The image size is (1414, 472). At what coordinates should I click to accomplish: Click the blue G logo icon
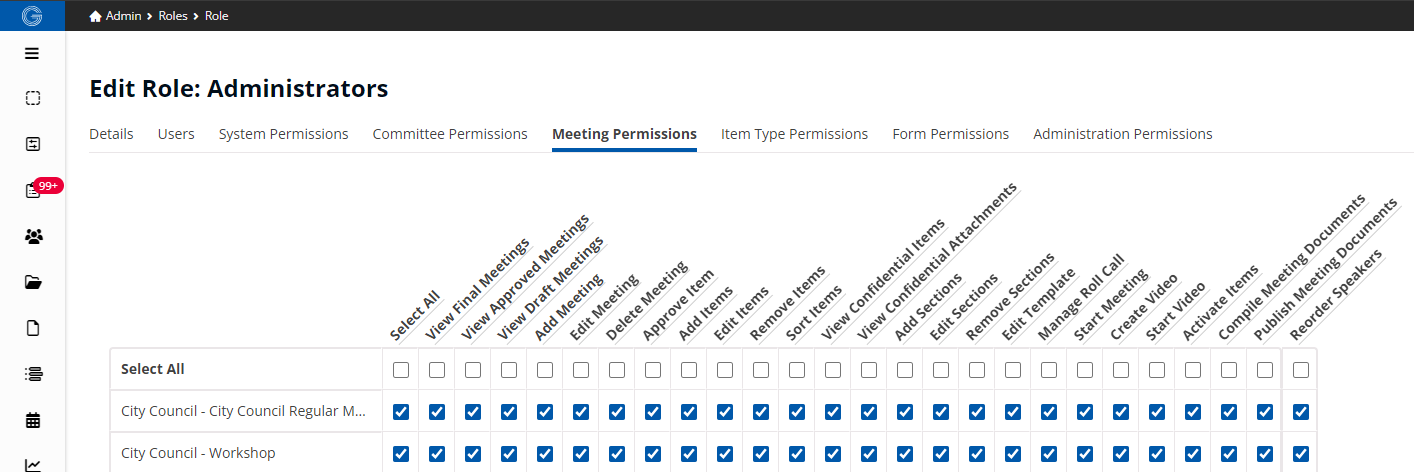tap(32, 16)
